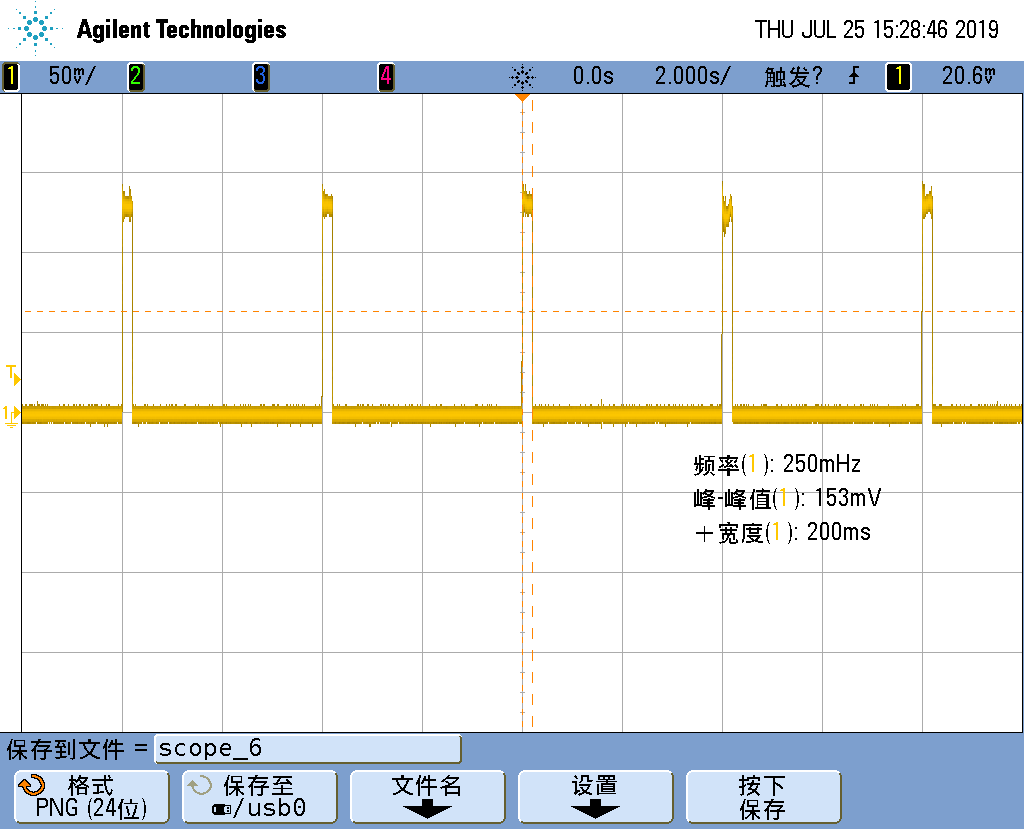This screenshot has height=829, width=1024.
Task: Click the 峰-峰值 153mV measurement readout
Action: tap(786, 498)
